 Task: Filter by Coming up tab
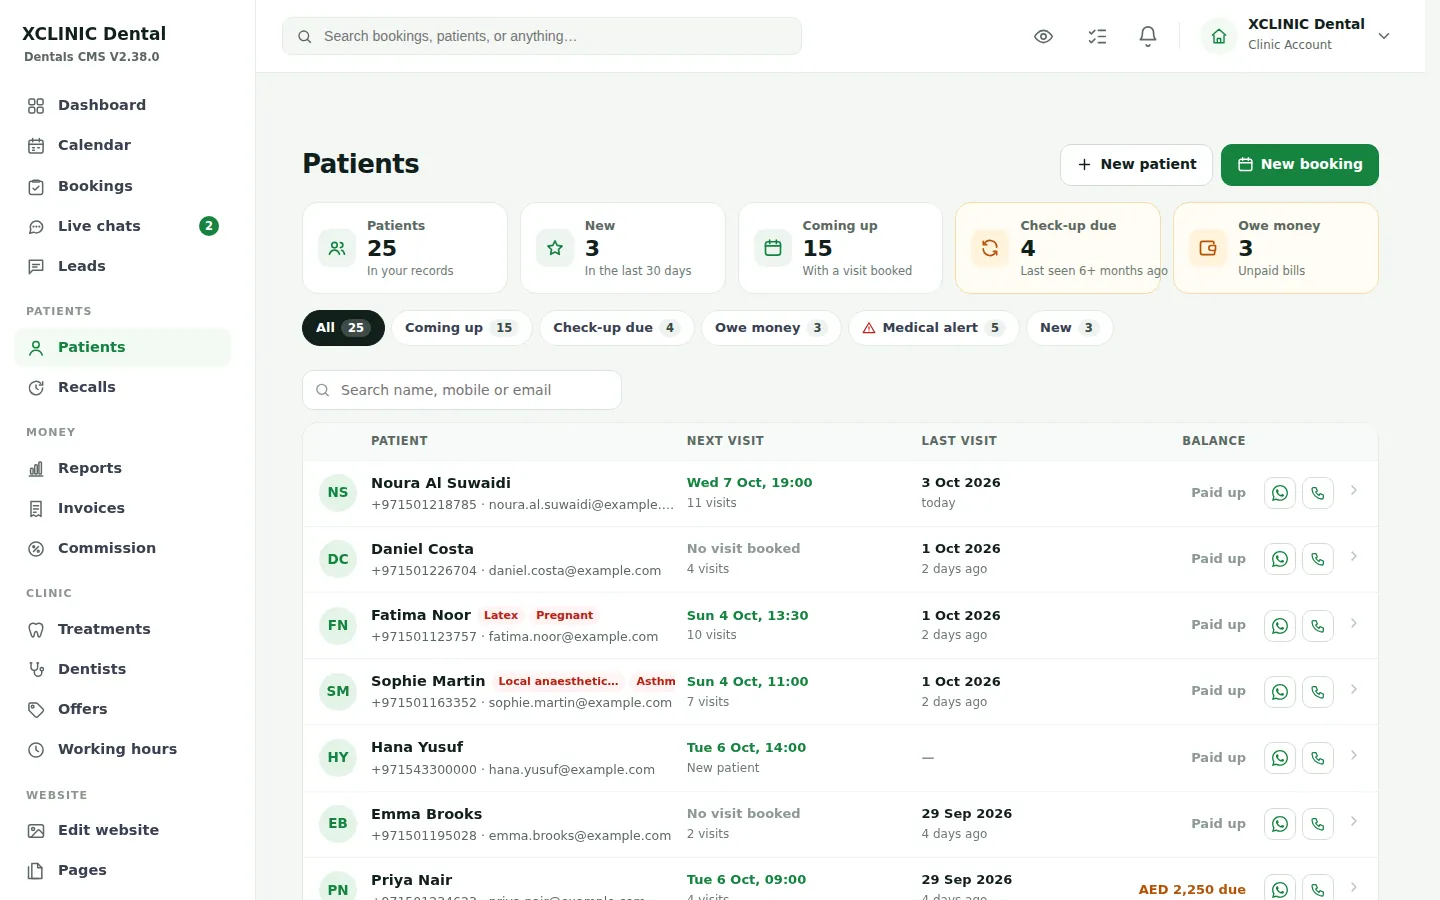(461, 328)
